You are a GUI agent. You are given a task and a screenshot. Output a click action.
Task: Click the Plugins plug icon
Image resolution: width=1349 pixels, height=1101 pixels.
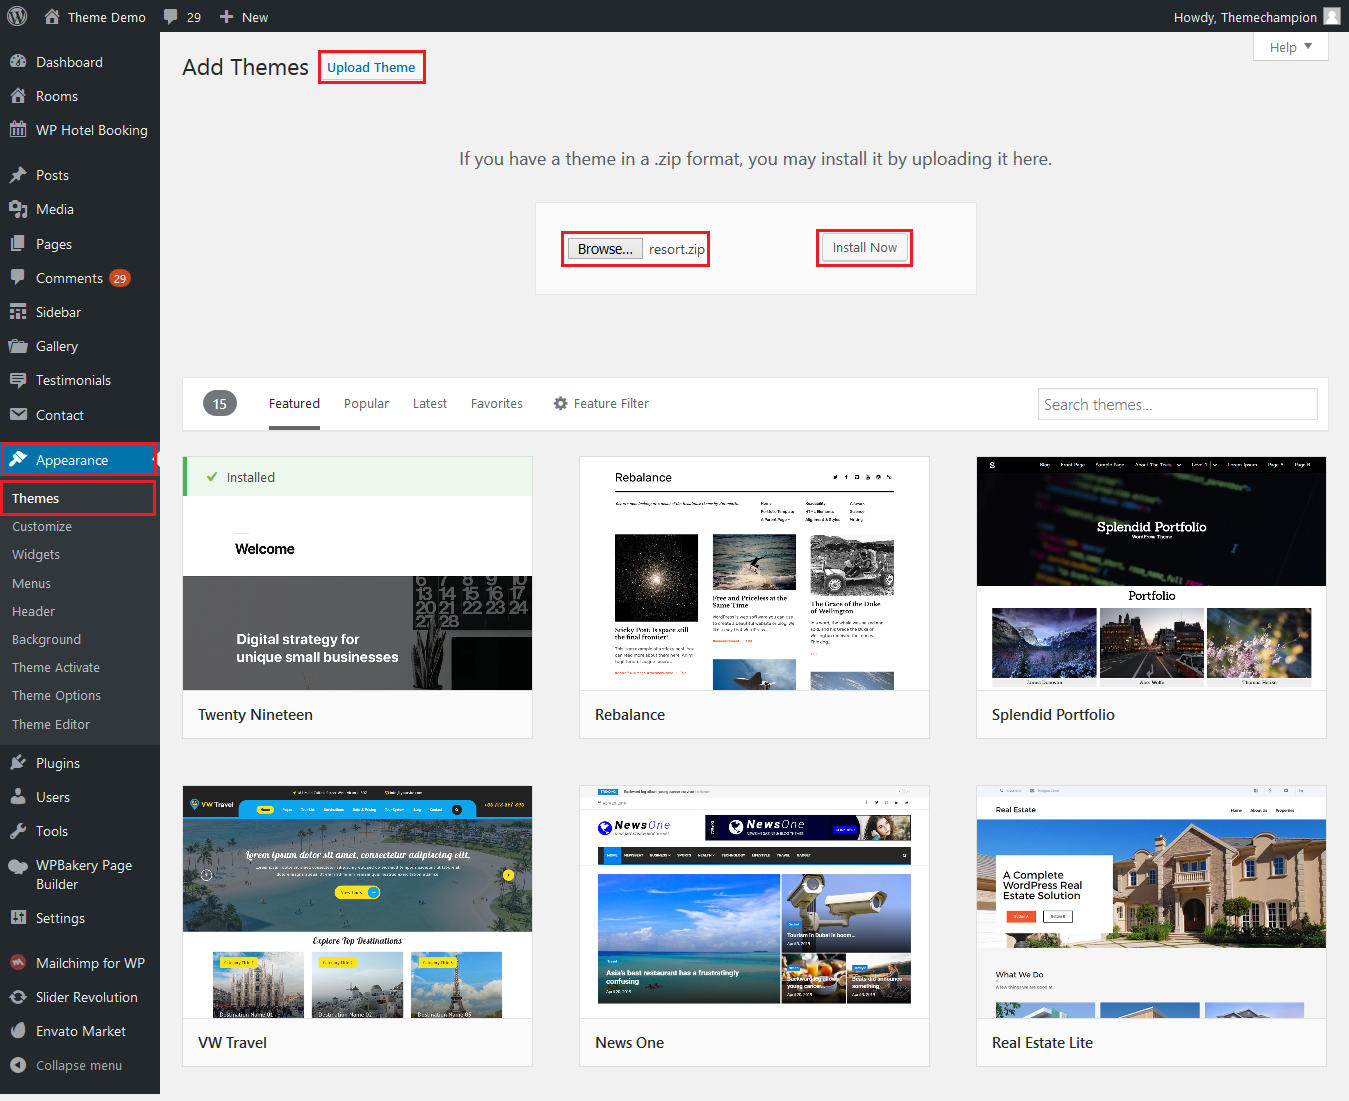18,763
